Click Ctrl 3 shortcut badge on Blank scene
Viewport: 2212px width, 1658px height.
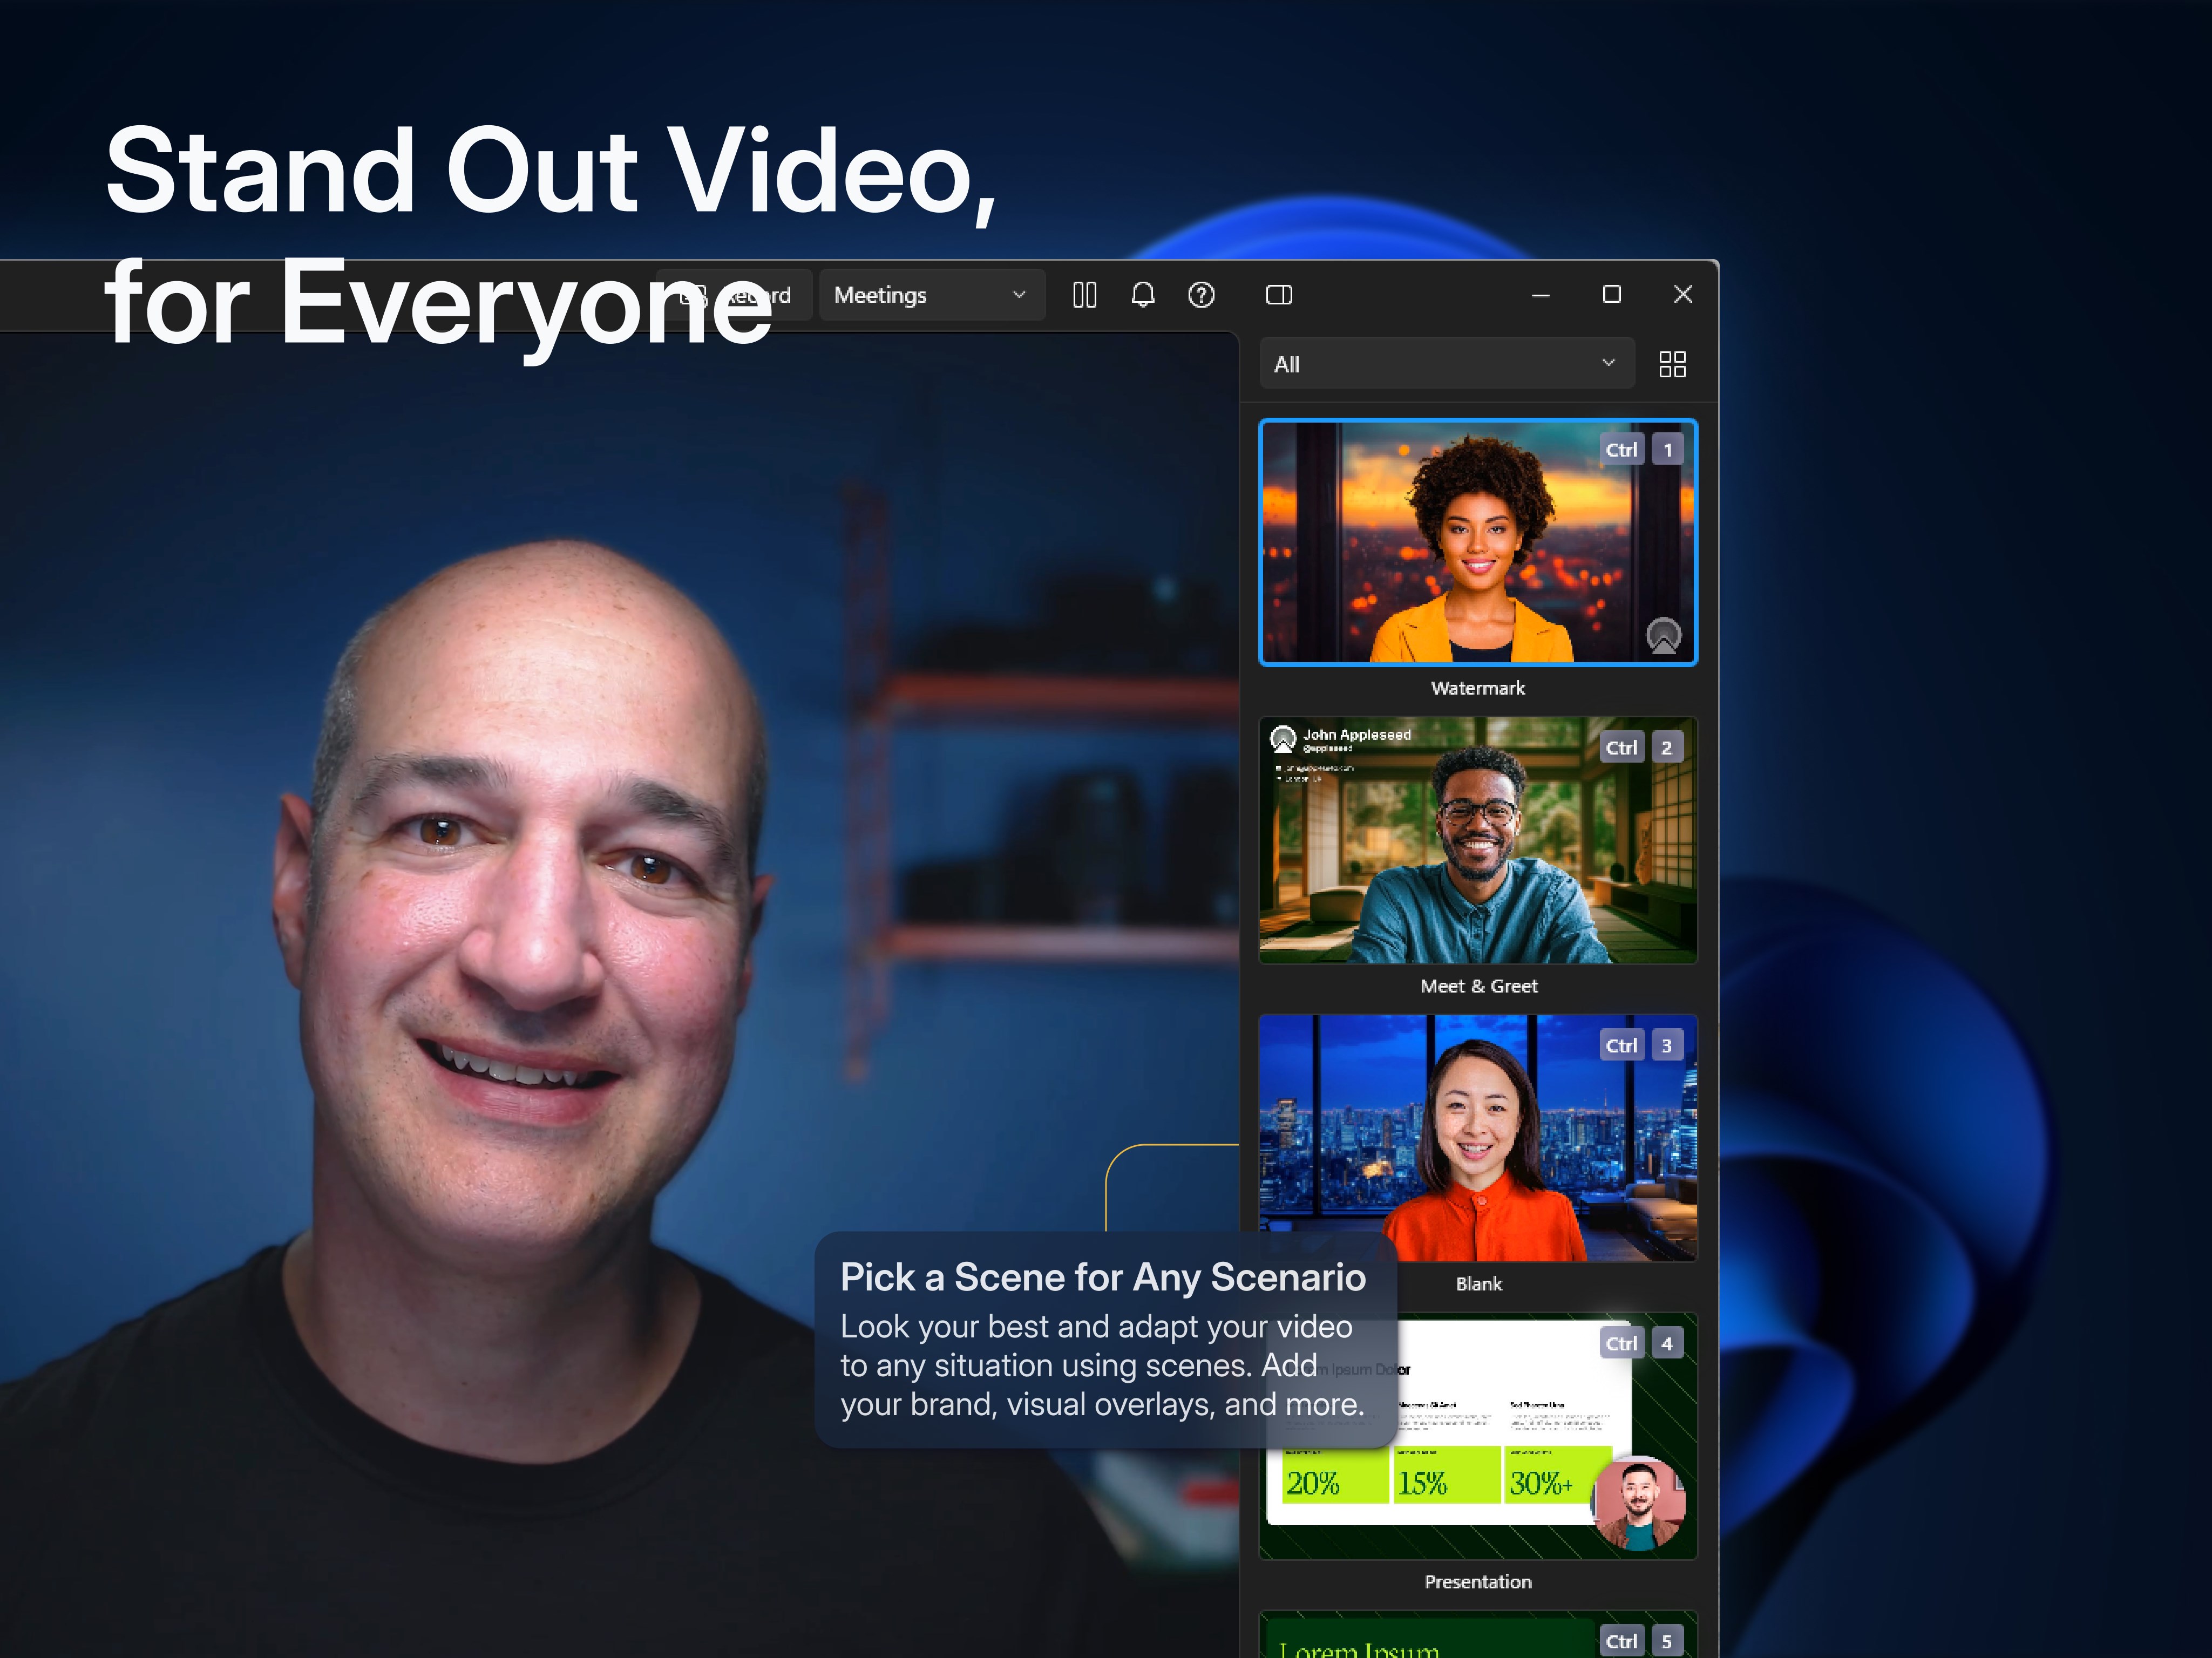click(1642, 1045)
